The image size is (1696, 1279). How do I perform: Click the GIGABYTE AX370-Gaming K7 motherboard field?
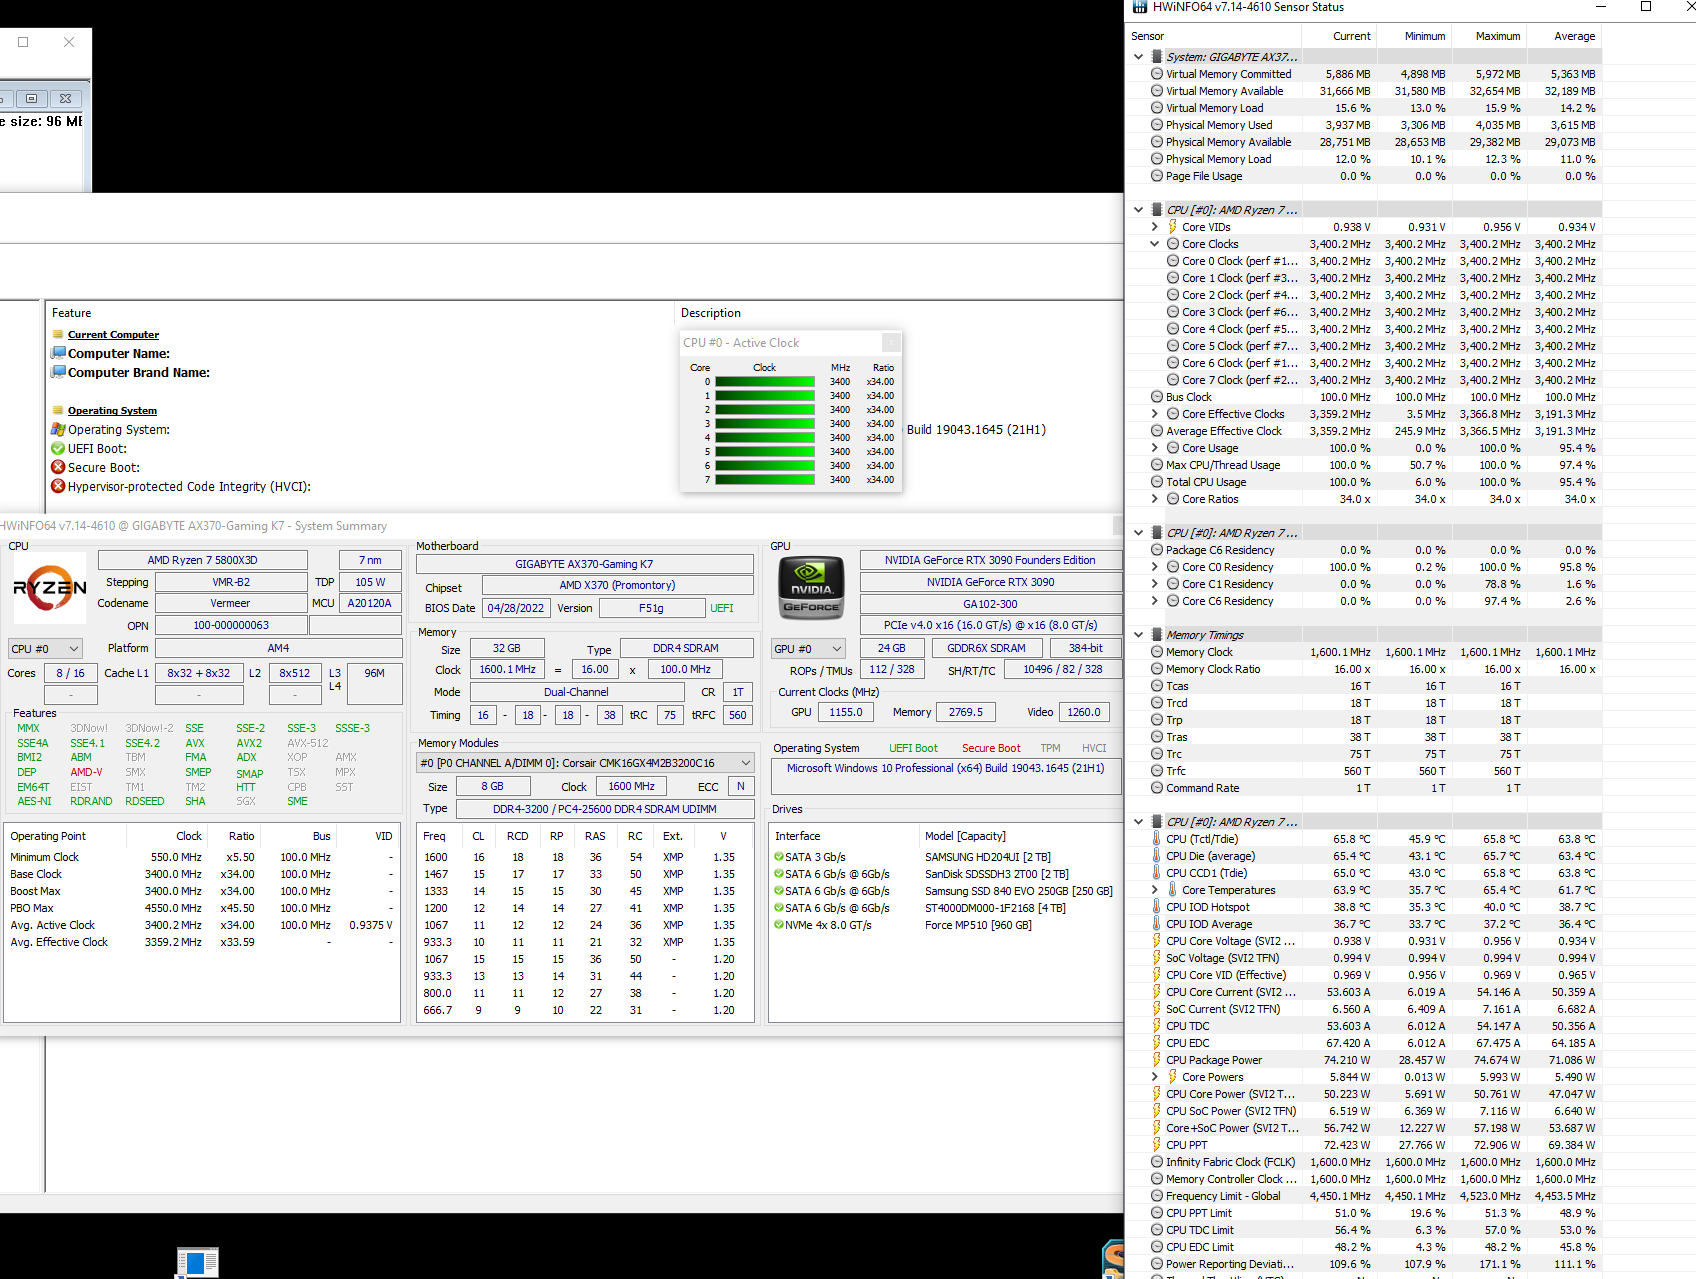coord(584,564)
